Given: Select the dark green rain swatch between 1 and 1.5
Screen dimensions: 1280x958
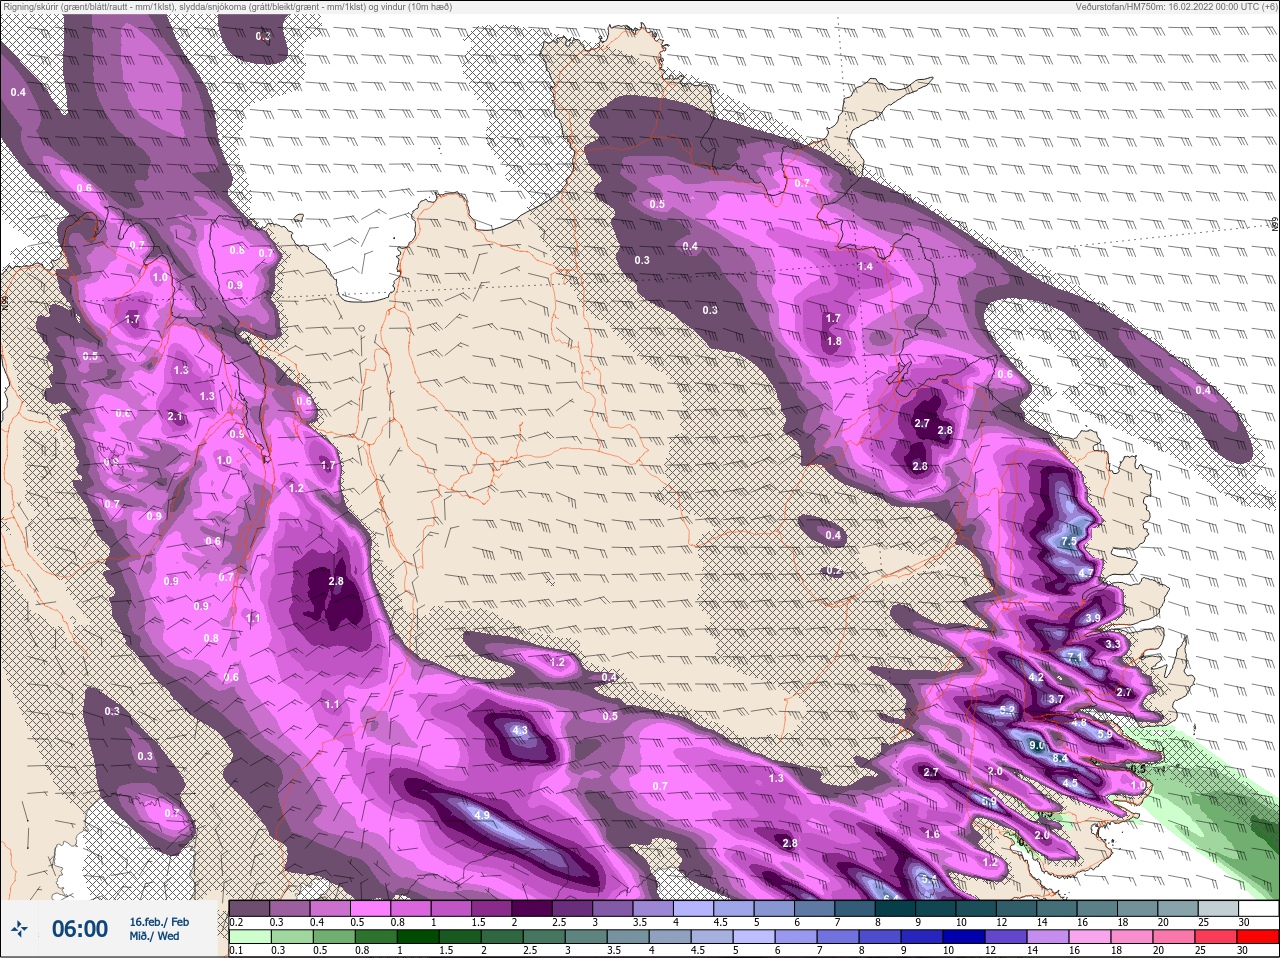Looking at the screenshot, I should (418, 937).
